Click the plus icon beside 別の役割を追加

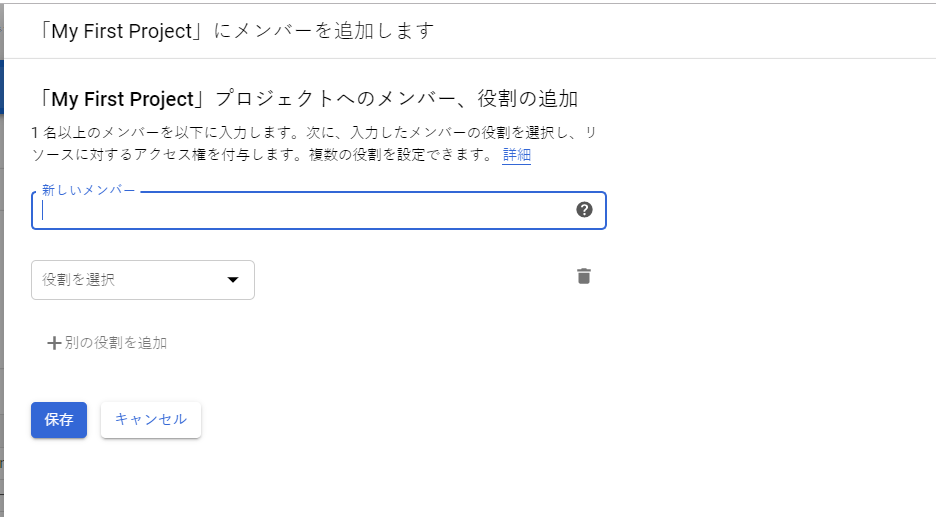pyautogui.click(x=54, y=343)
